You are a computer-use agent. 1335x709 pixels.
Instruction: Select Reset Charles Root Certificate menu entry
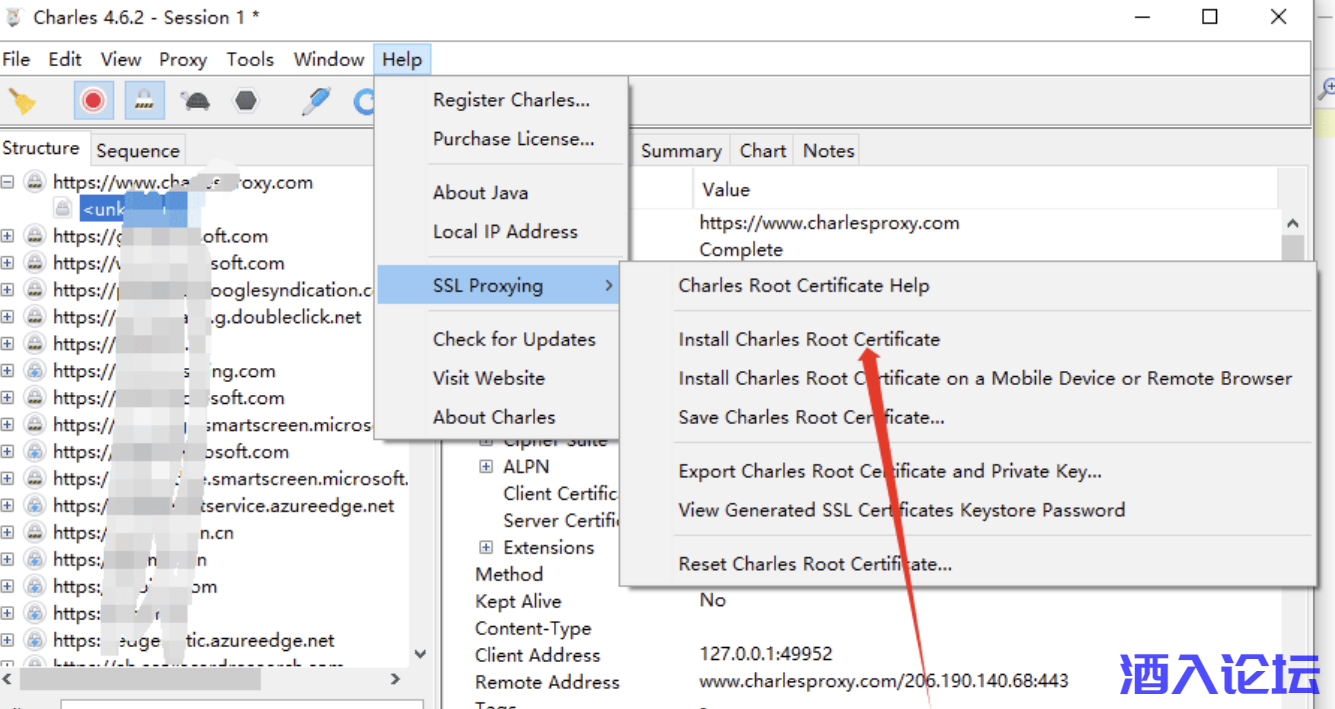[x=814, y=564]
